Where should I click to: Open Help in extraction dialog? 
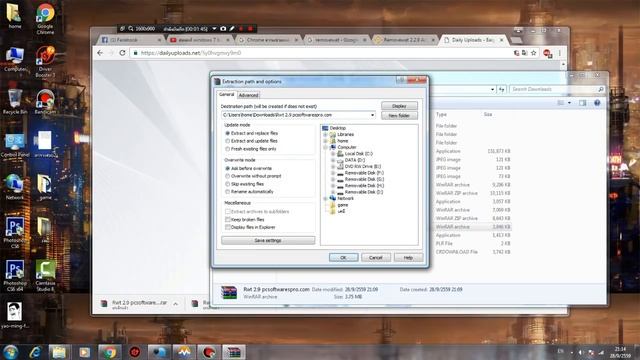click(x=408, y=258)
